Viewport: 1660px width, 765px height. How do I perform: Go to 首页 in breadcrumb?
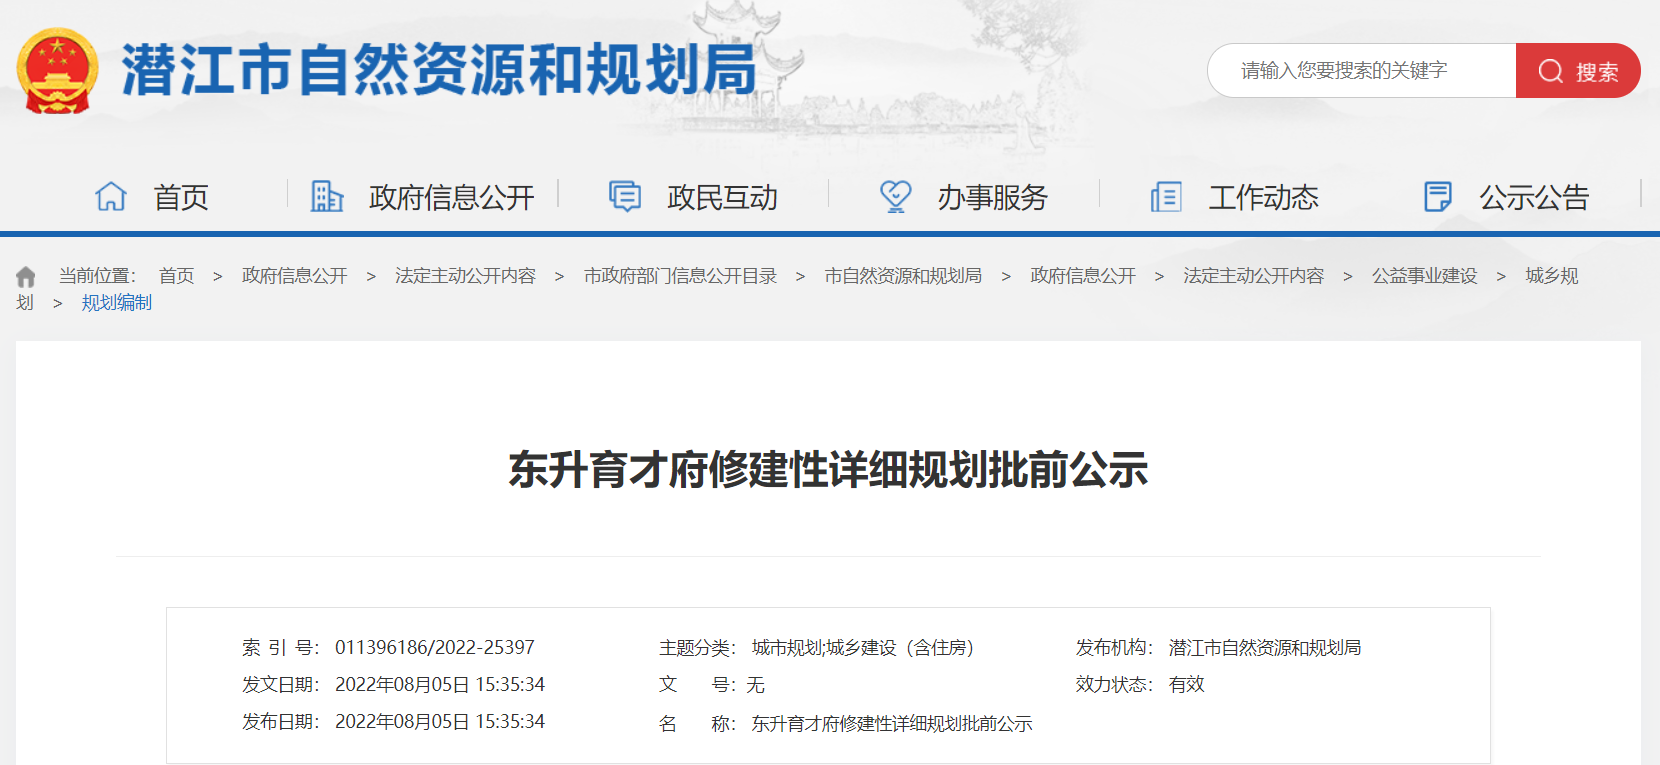[176, 276]
